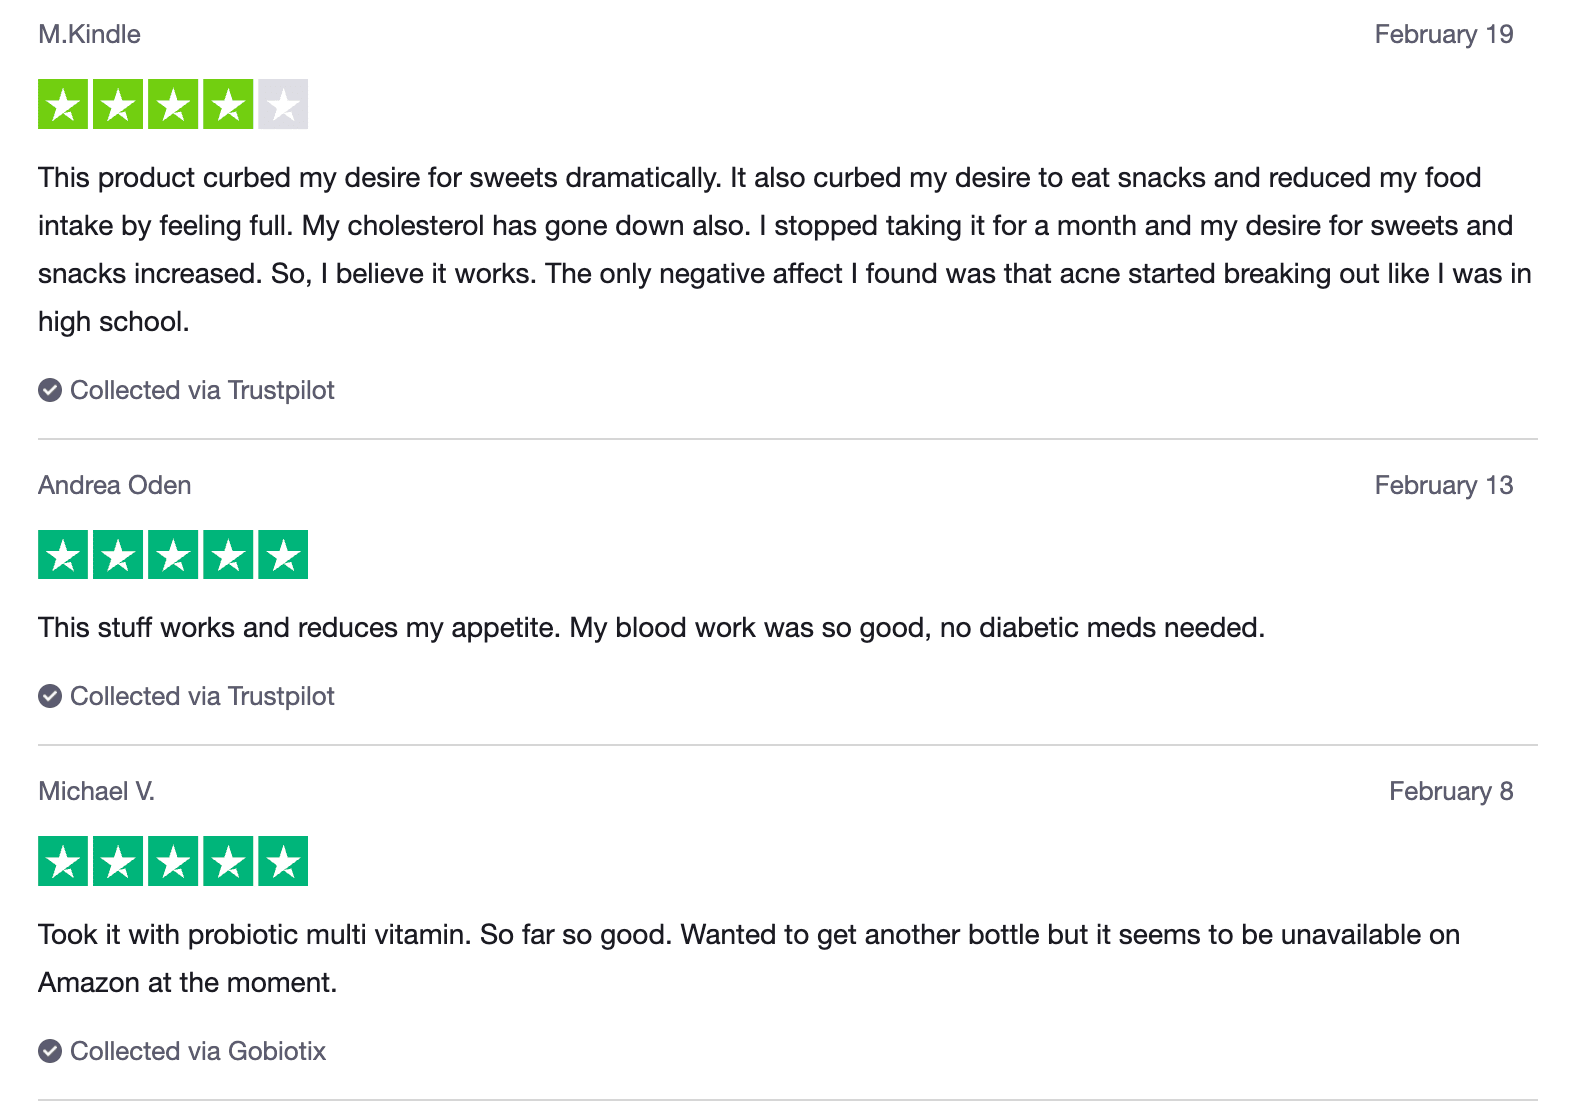Click the first star in Andrea Oden's rating
The height and width of the screenshot is (1116, 1570).
coord(63,555)
